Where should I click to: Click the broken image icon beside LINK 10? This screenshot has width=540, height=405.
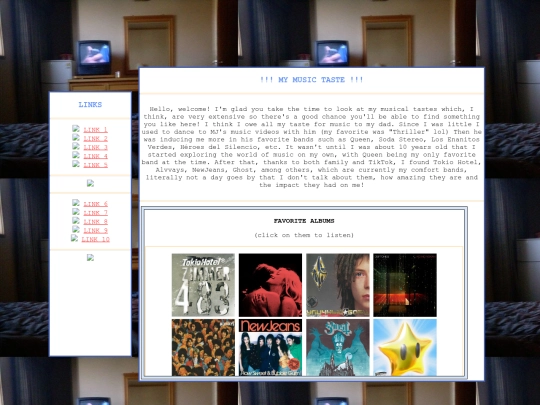[x=74, y=238]
